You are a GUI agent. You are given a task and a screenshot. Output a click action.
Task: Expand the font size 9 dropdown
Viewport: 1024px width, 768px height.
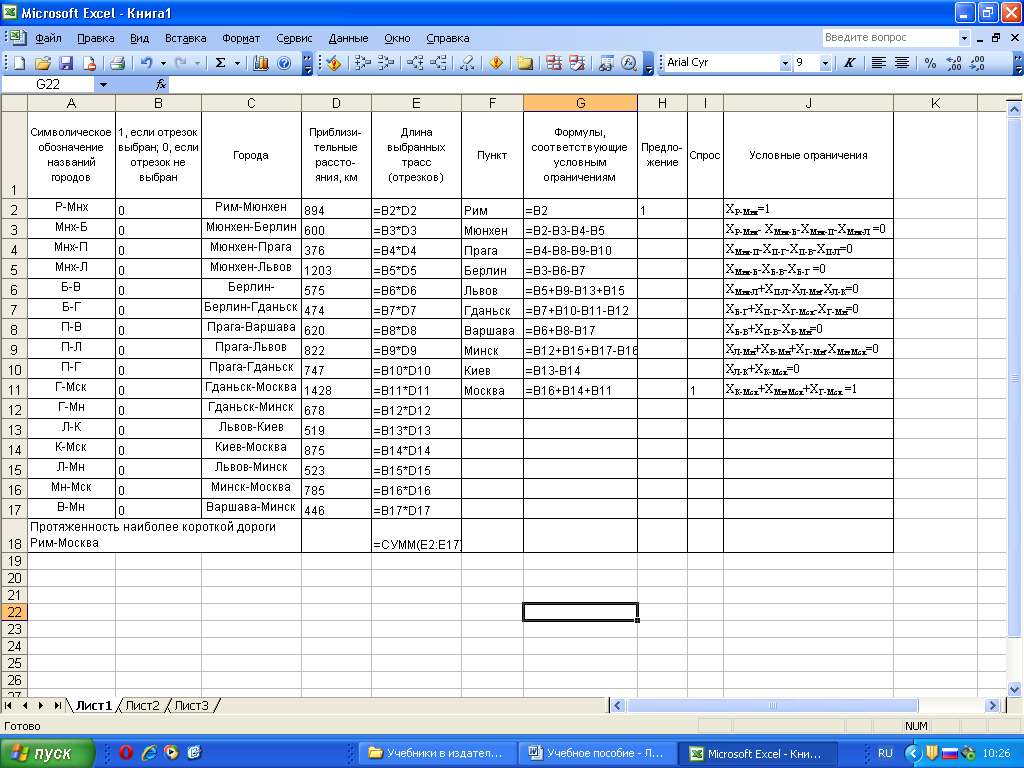[825, 63]
